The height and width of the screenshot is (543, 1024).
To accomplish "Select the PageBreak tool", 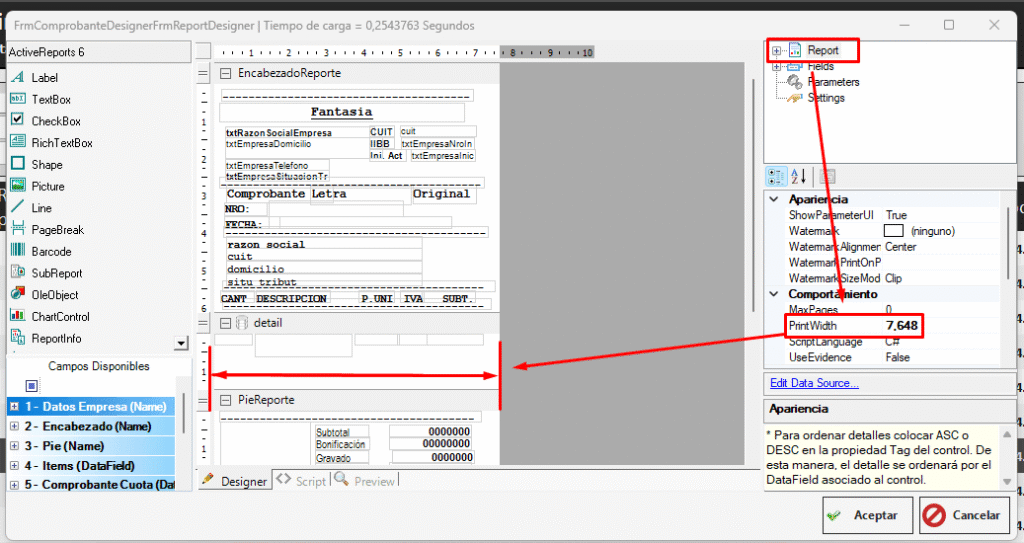I will click(57, 230).
